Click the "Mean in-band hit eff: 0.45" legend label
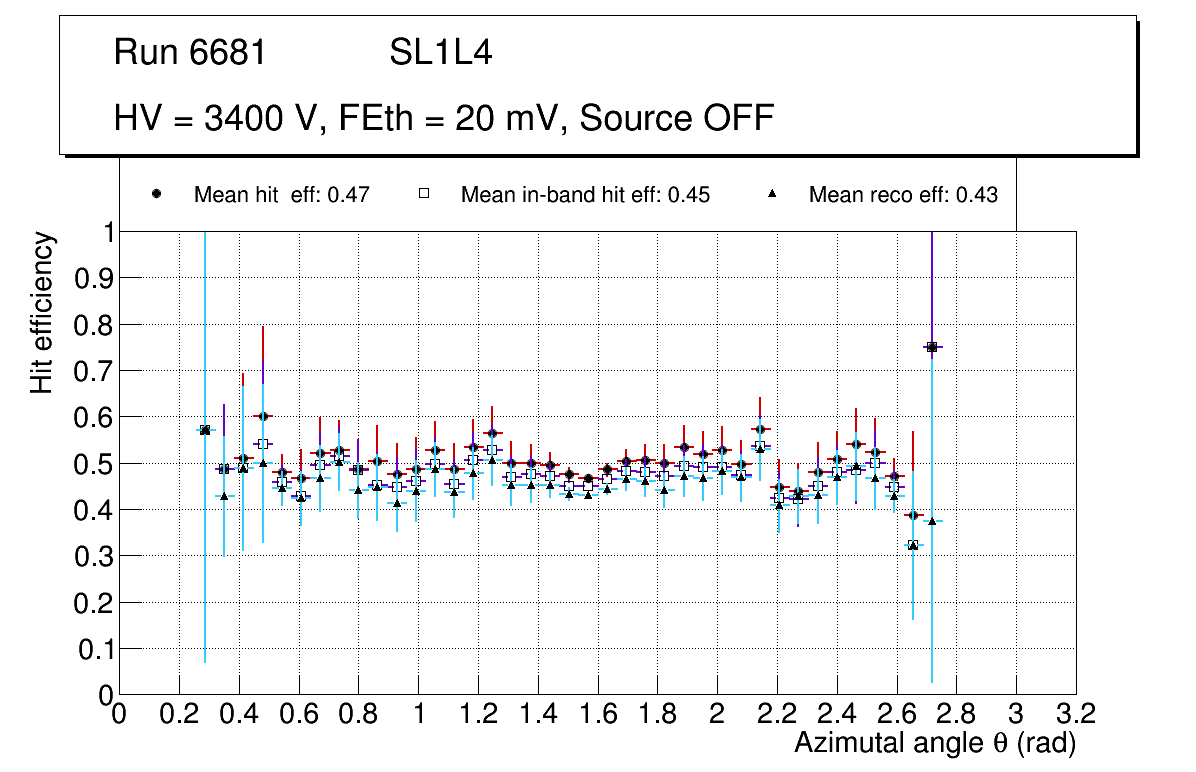The image size is (1196, 772). coord(585,195)
